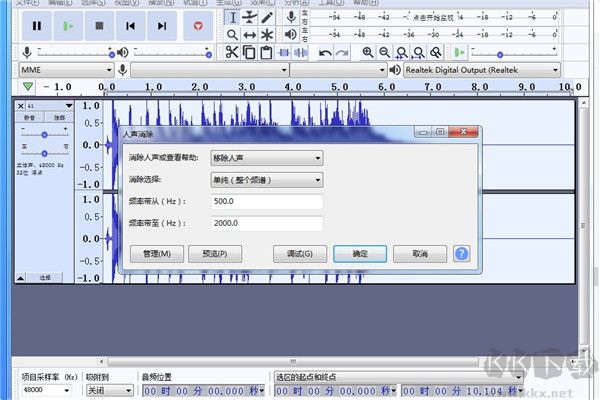Viewport: 600px width, 400px height.
Task: Open the 吸附到 snap-to dropdown
Action: point(108,391)
